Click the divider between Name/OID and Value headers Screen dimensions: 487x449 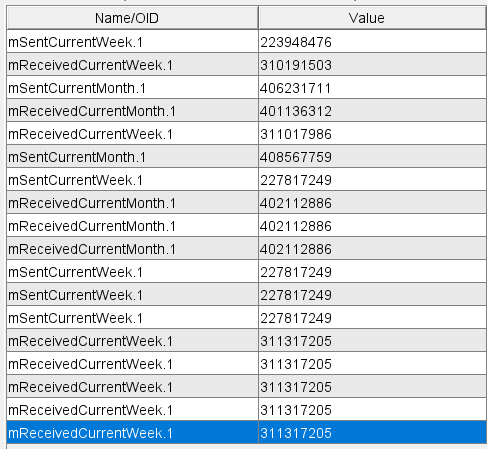pyautogui.click(x=258, y=18)
